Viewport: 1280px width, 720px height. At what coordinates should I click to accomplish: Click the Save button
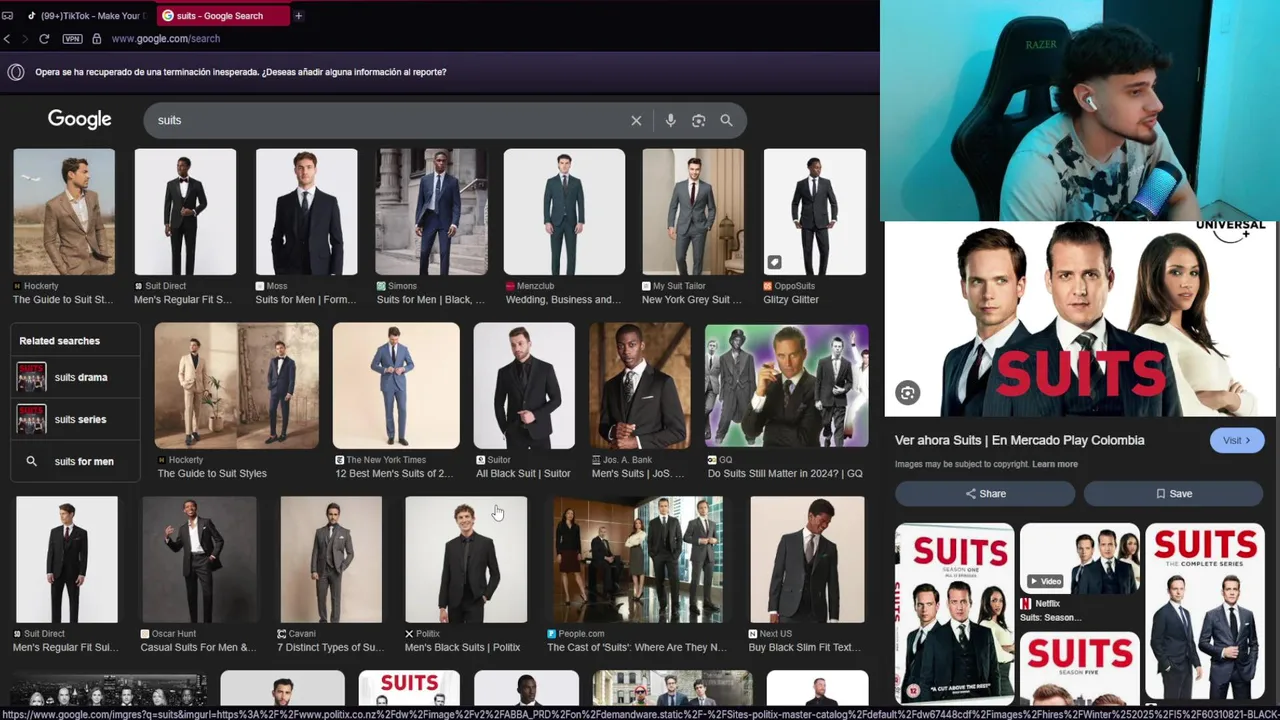coord(1174,493)
